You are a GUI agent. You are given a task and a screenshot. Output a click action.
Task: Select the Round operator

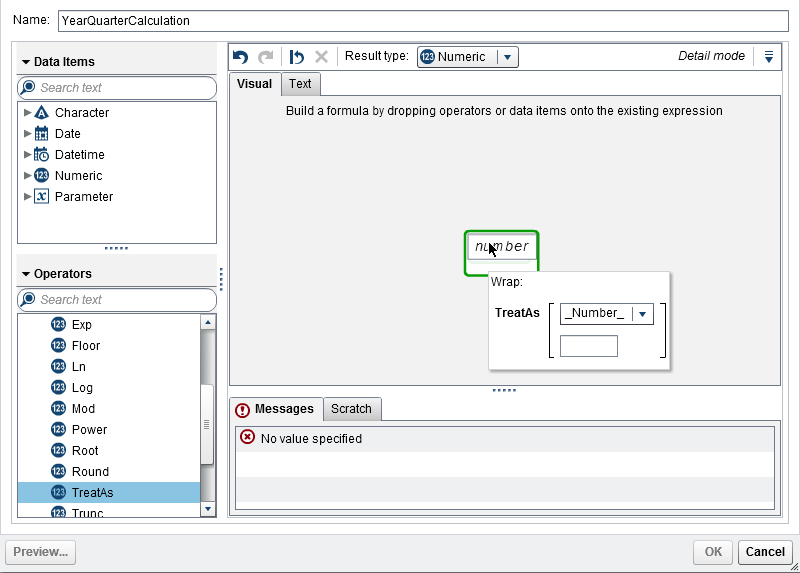click(x=90, y=471)
